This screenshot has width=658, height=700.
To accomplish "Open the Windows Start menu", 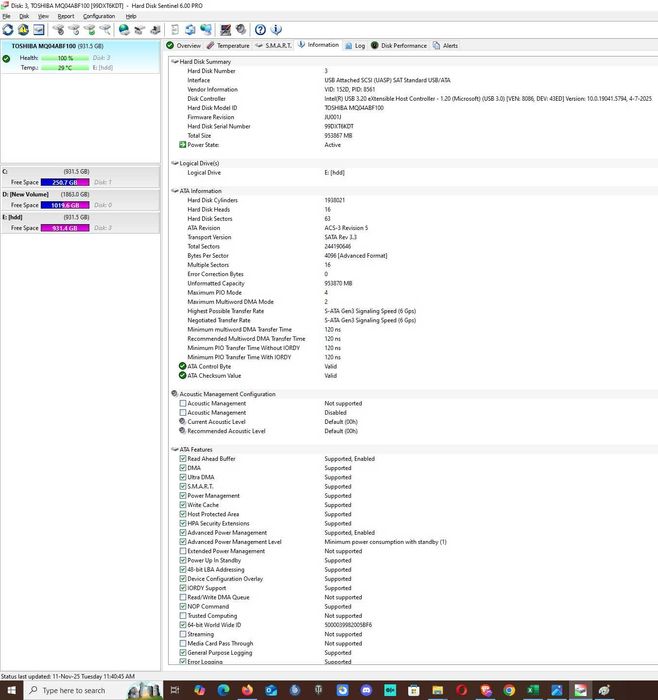I will click(x=12, y=690).
